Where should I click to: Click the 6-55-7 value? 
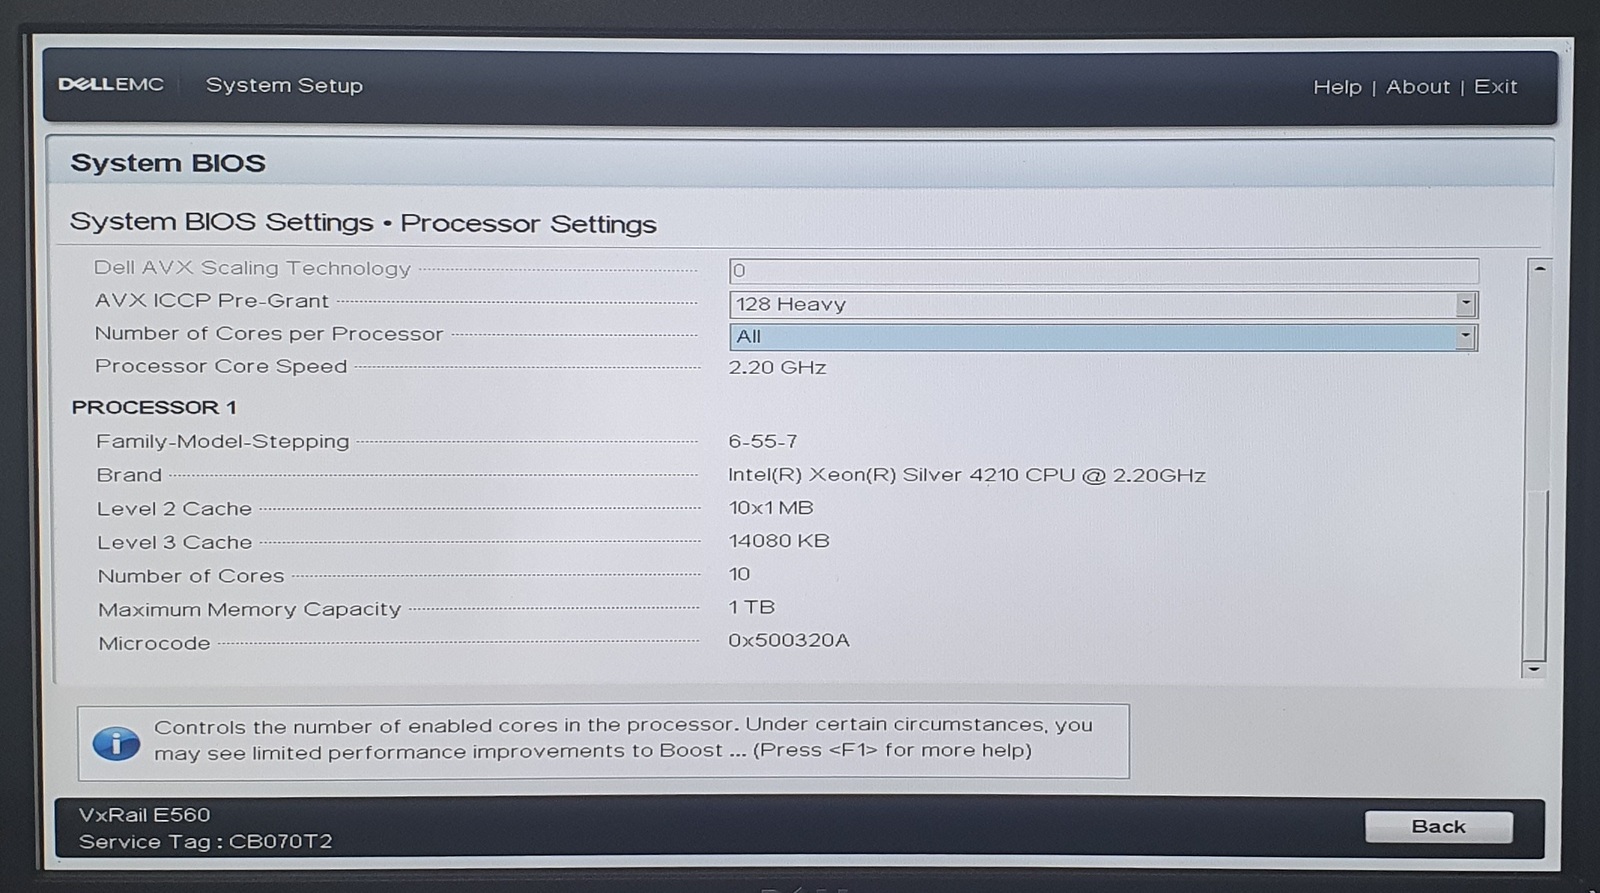763,441
